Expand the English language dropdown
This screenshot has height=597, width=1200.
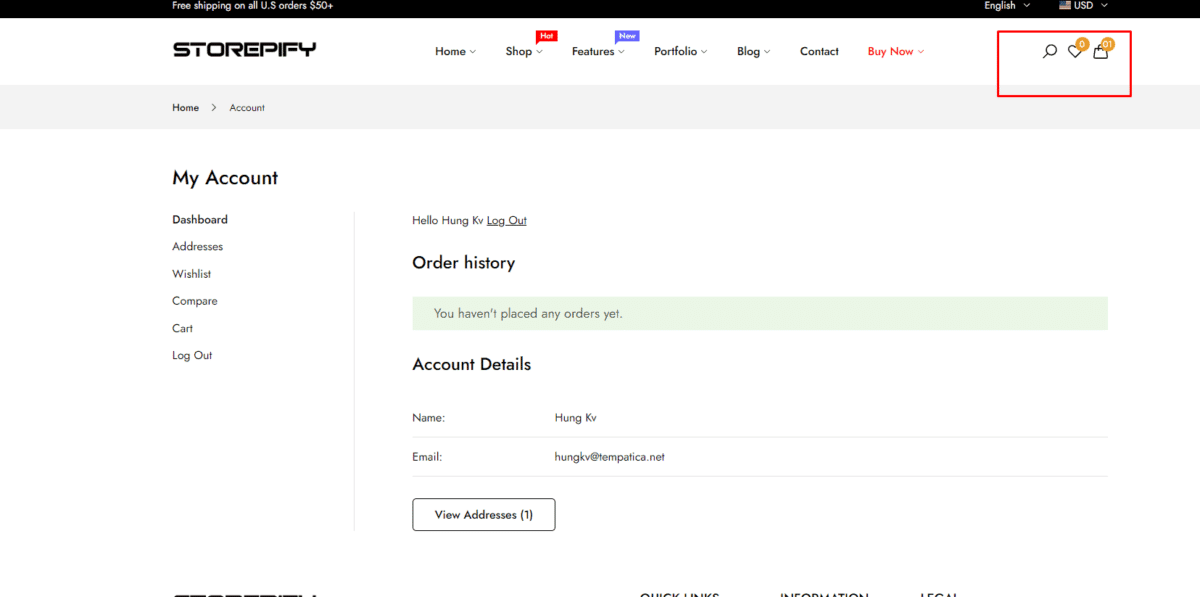1006,5
